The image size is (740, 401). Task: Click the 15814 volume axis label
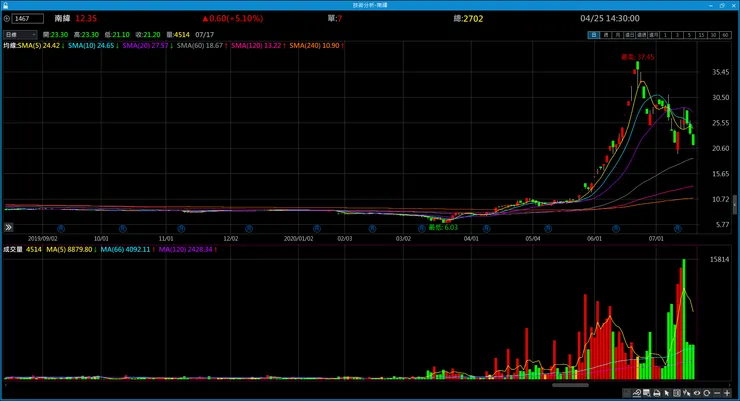[x=720, y=259]
